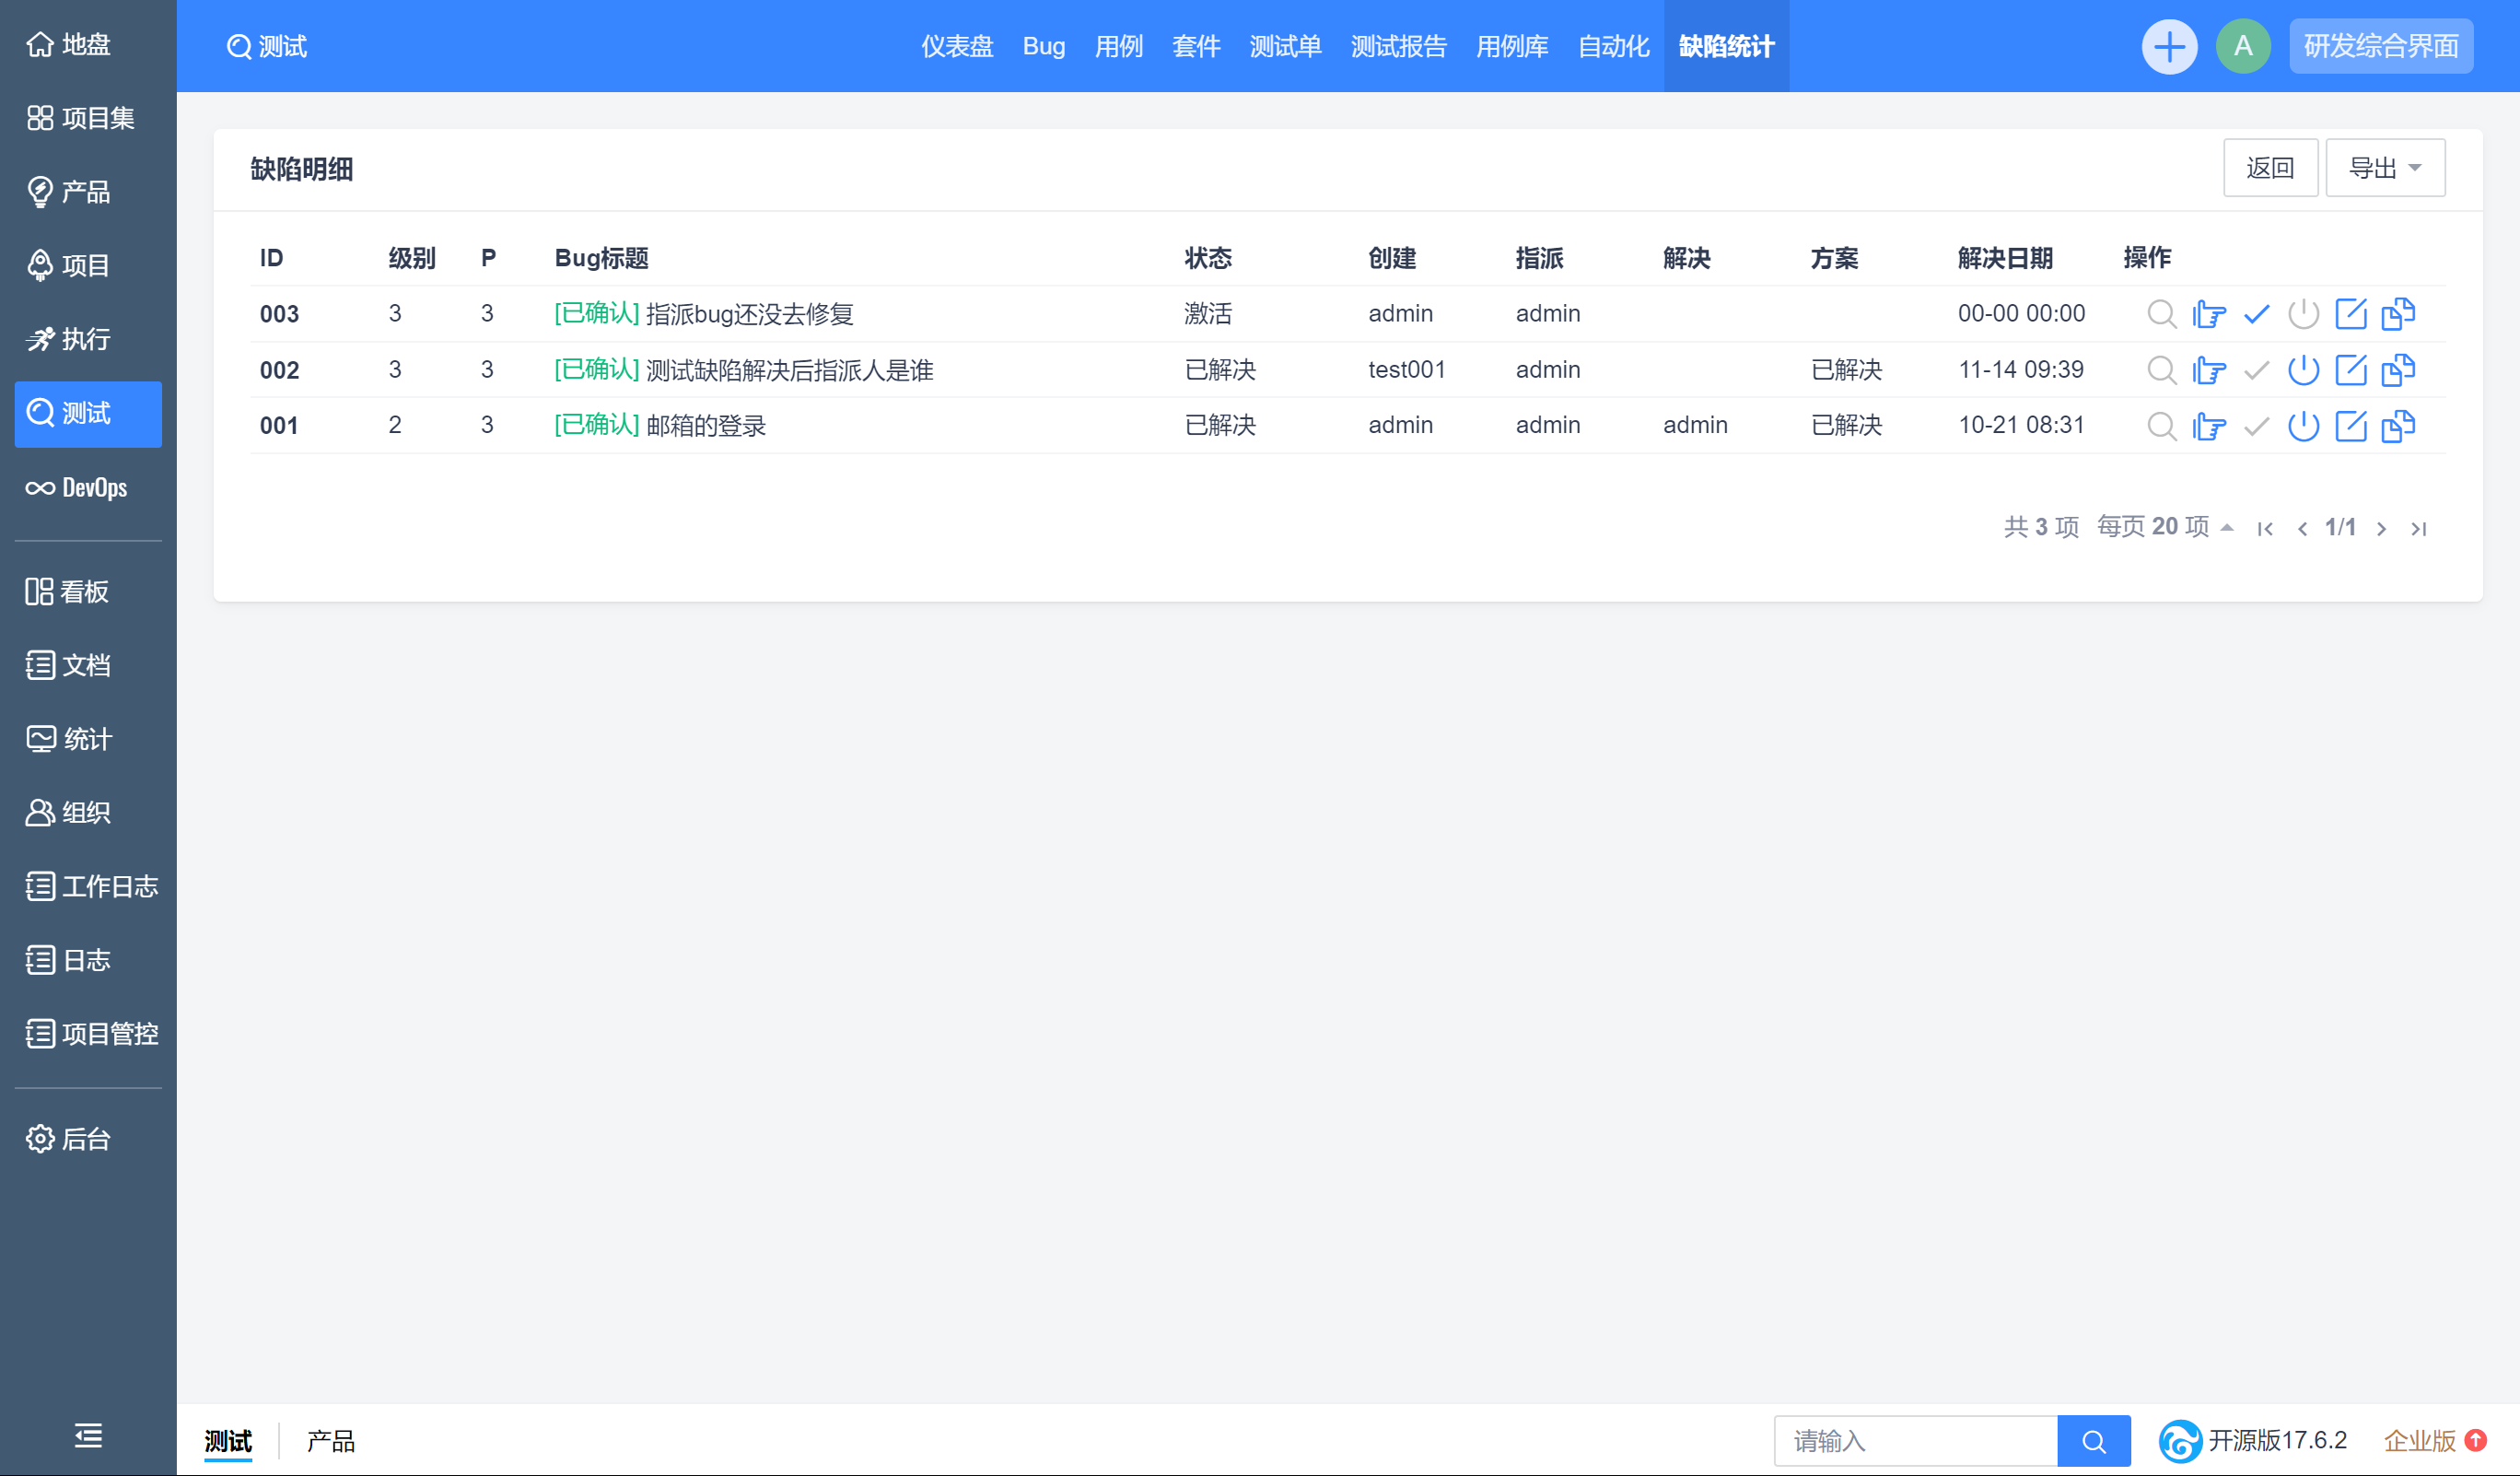Viewport: 2520px width, 1476px height.
Task: Go to next page arrow
Action: click(x=2381, y=528)
